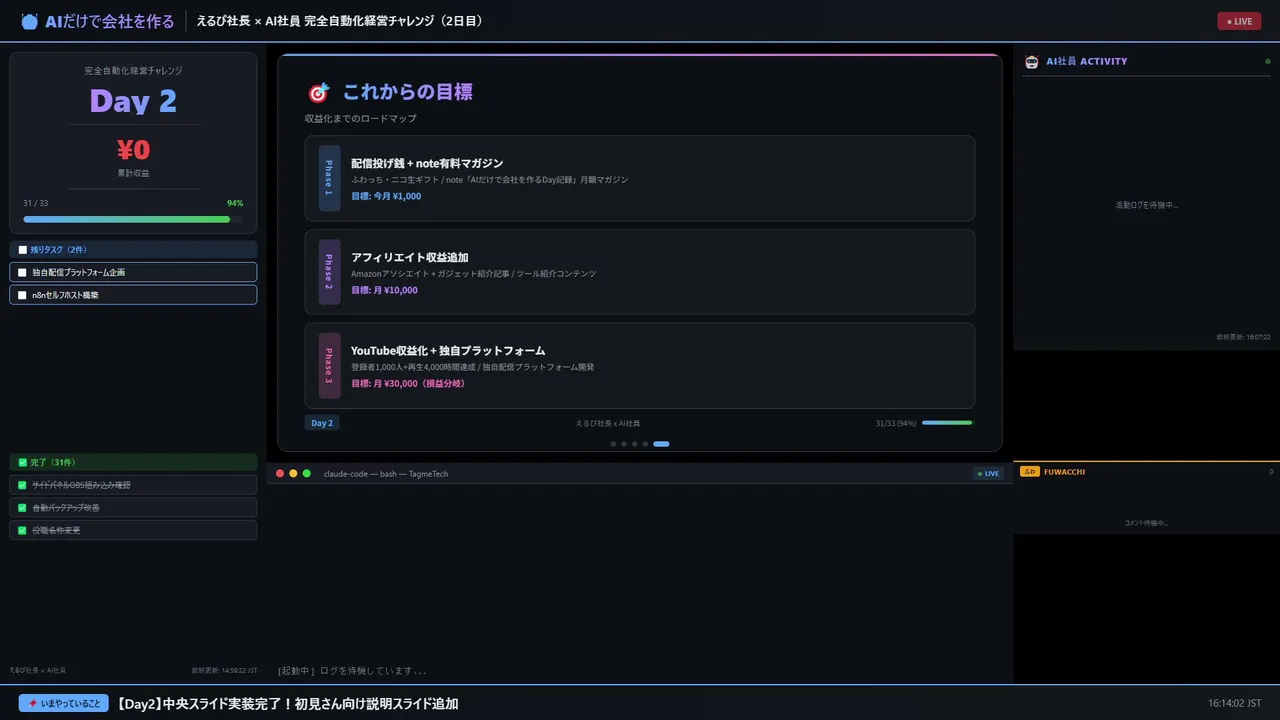The image size is (1280, 720).
Task: Click the 完全自動化経営チャレンジ label above Day 2
Action: [133, 71]
